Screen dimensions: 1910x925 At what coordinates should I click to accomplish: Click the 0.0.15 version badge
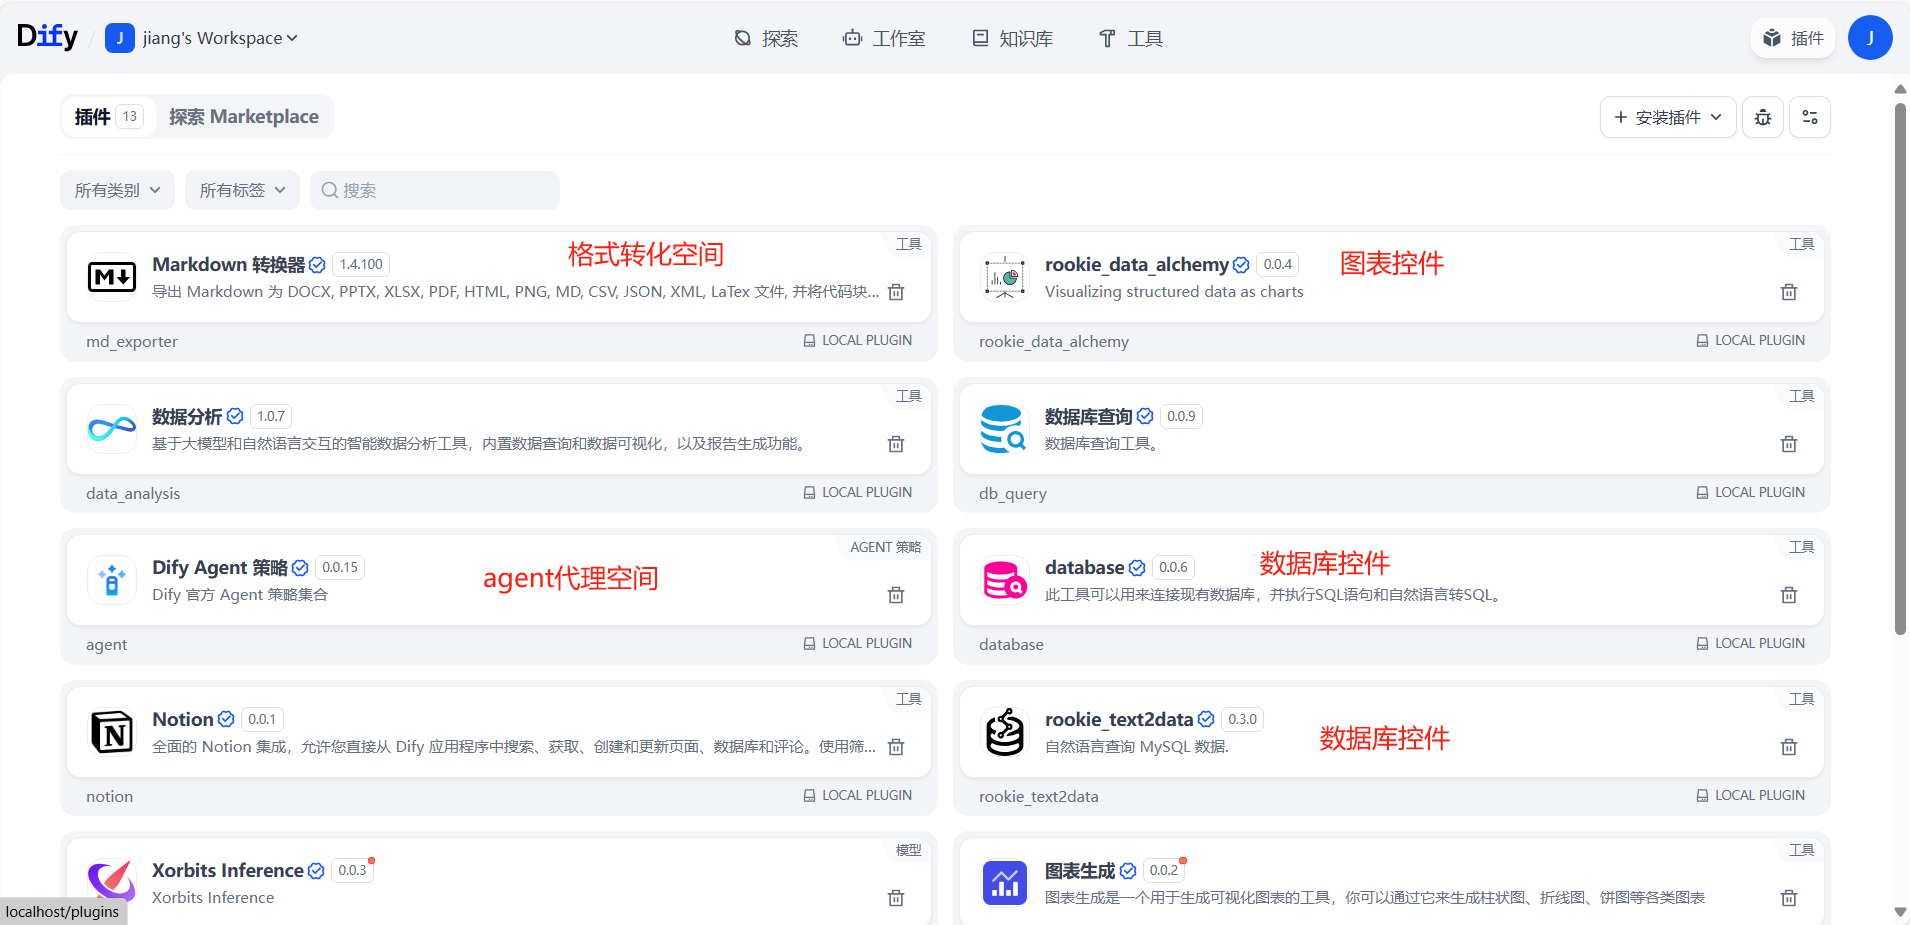pyautogui.click(x=340, y=567)
